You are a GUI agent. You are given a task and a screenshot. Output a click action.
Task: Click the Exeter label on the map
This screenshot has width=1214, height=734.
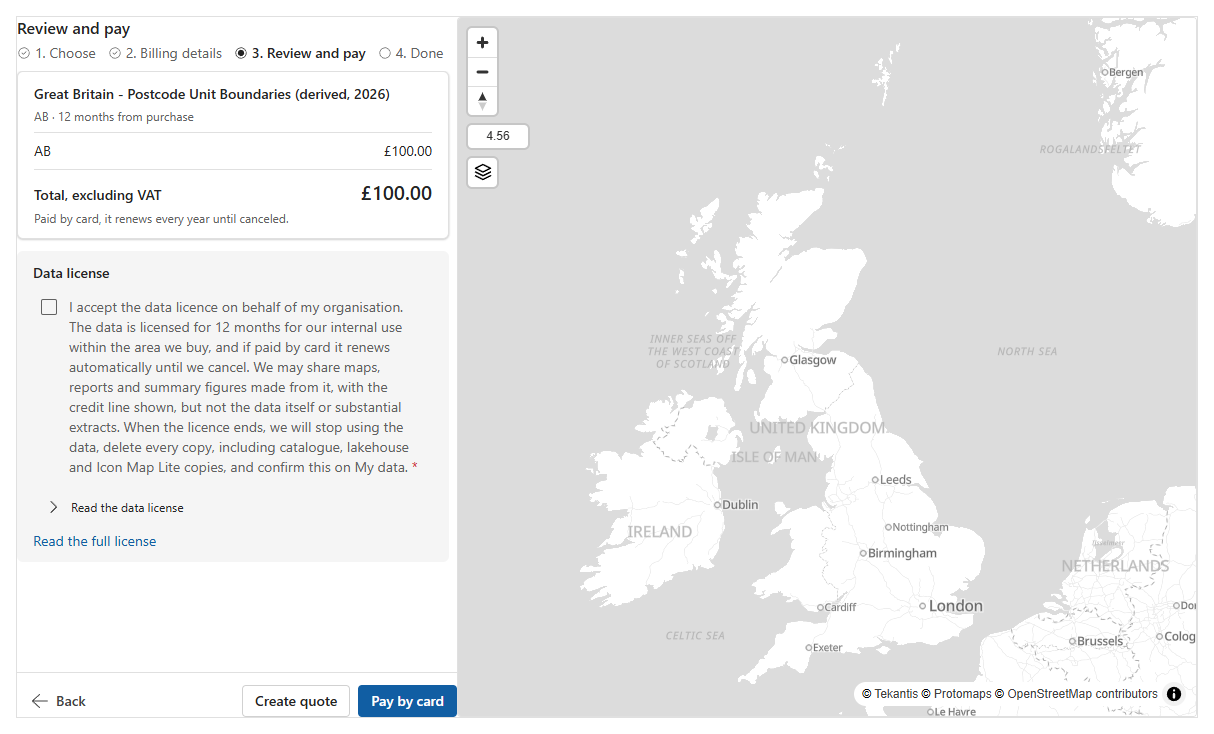click(827, 647)
